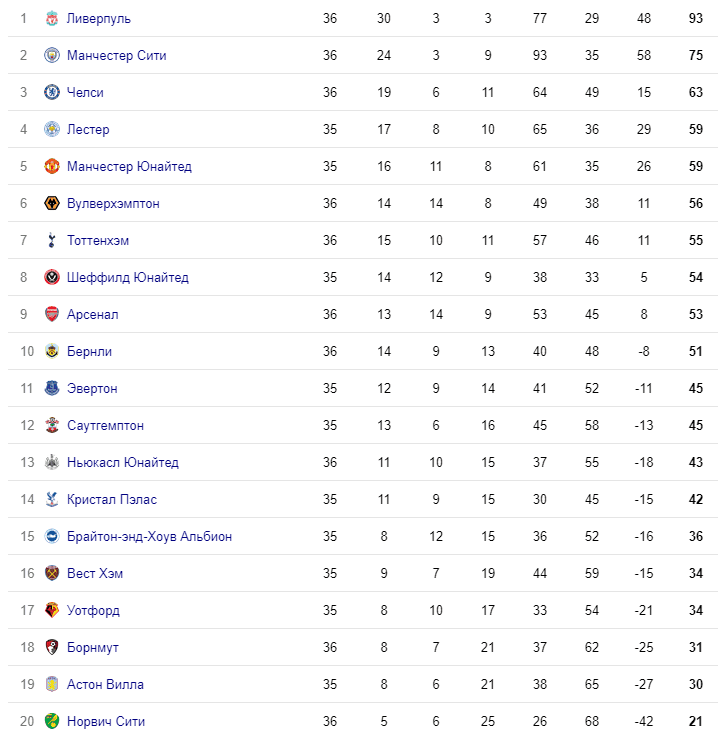
Task: Open the Лестер team link
Action: click(x=88, y=129)
